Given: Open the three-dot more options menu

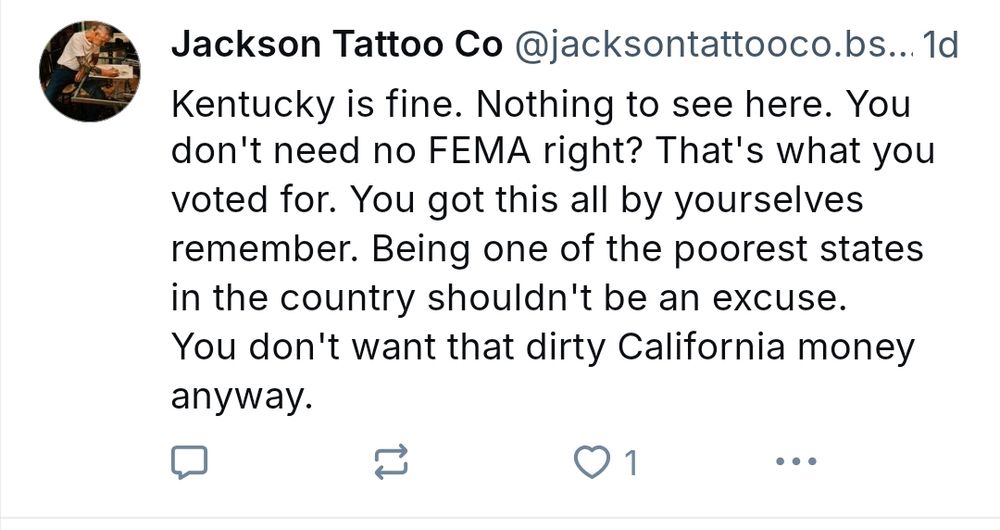Looking at the screenshot, I should (x=796, y=461).
